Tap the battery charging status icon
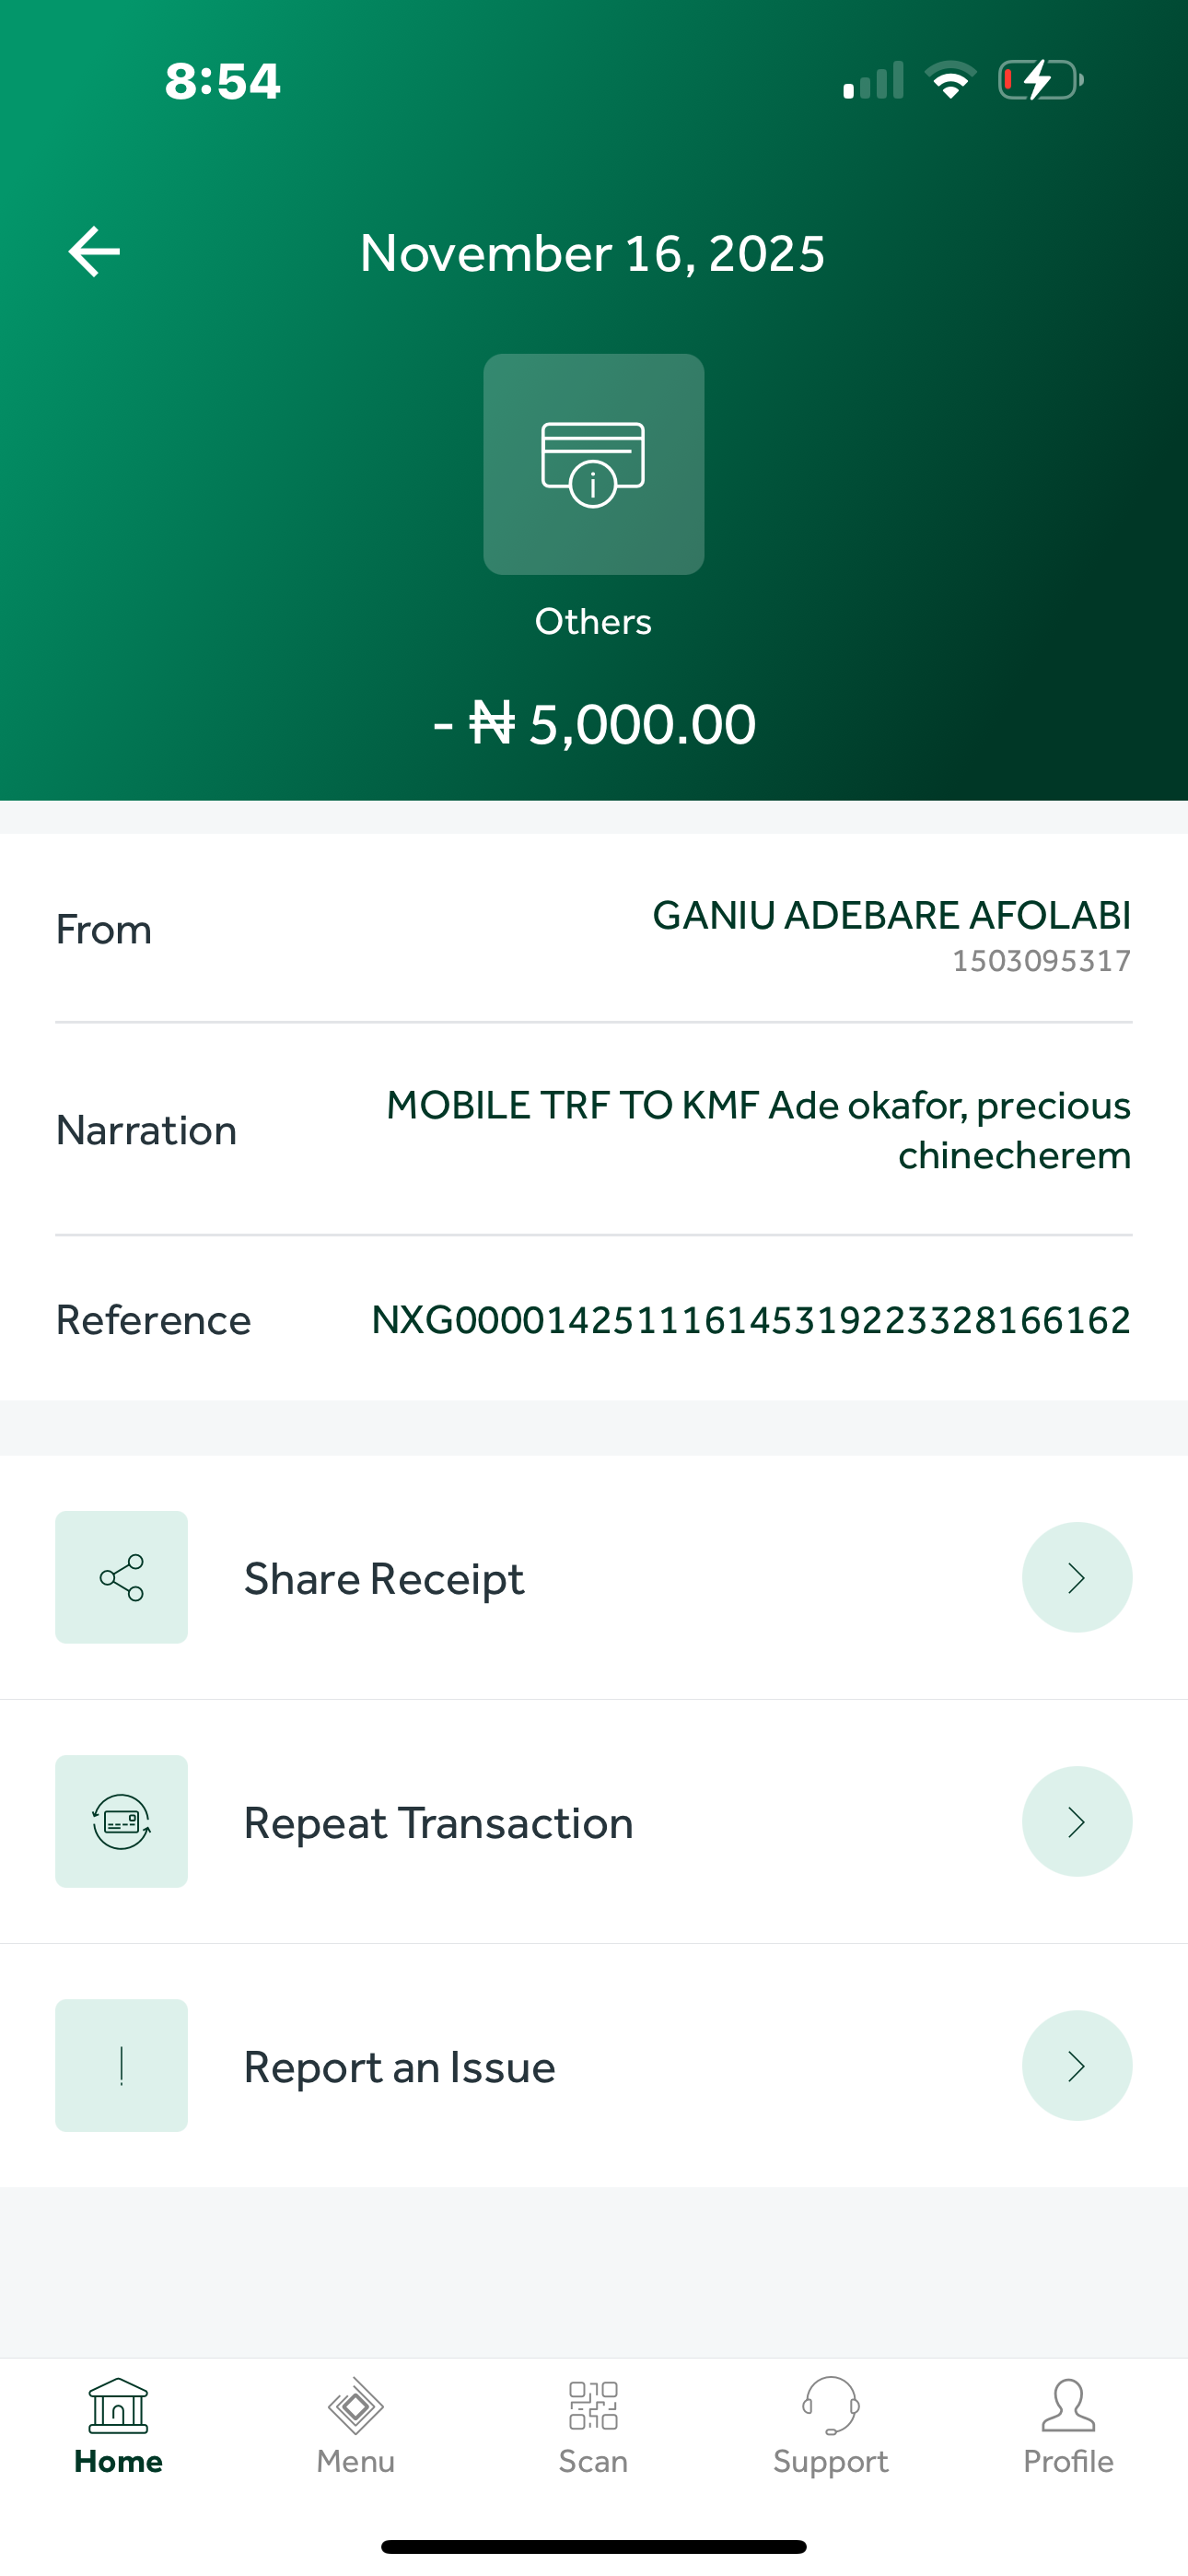The image size is (1188, 2576). click(x=1040, y=80)
